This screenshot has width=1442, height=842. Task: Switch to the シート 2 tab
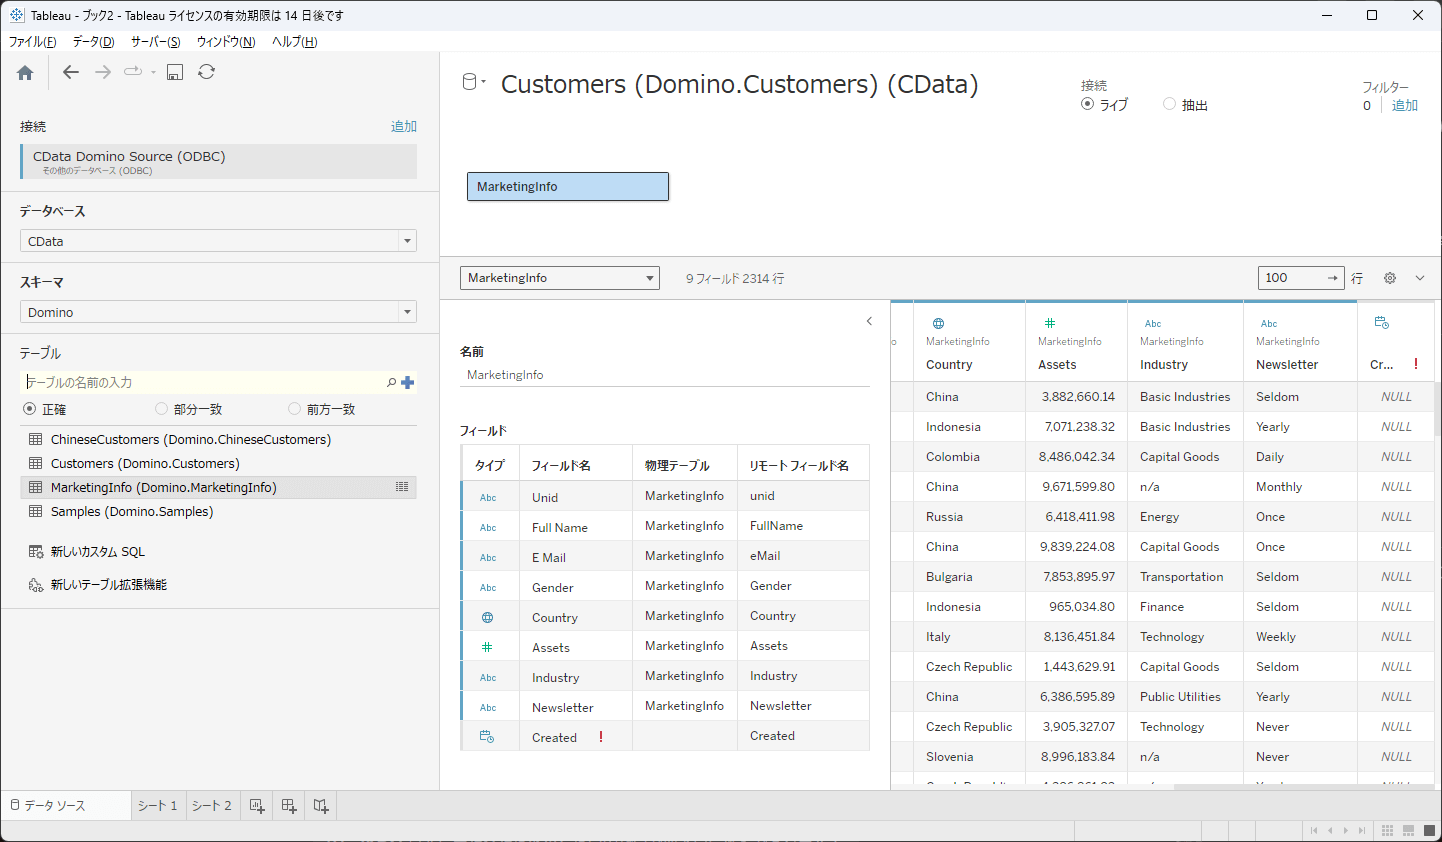pos(212,806)
